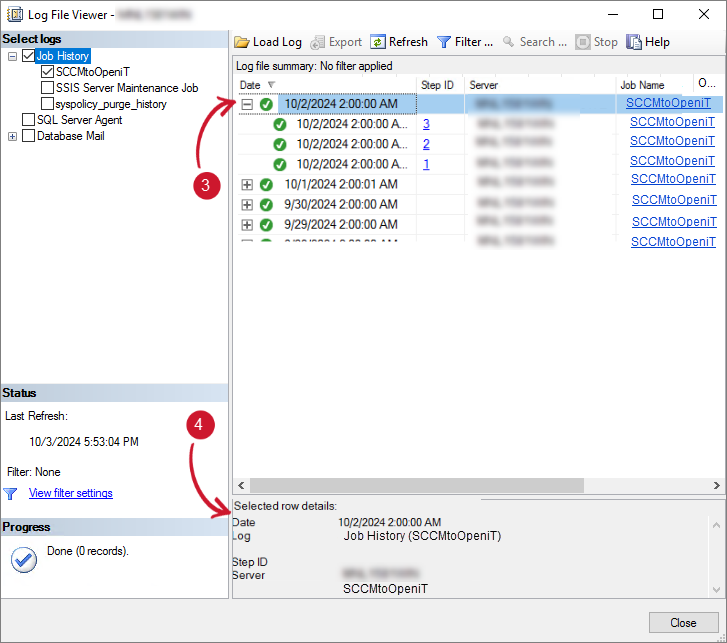
Task: Check the syspolicy_purge_history checkbox
Action: (x=47, y=104)
